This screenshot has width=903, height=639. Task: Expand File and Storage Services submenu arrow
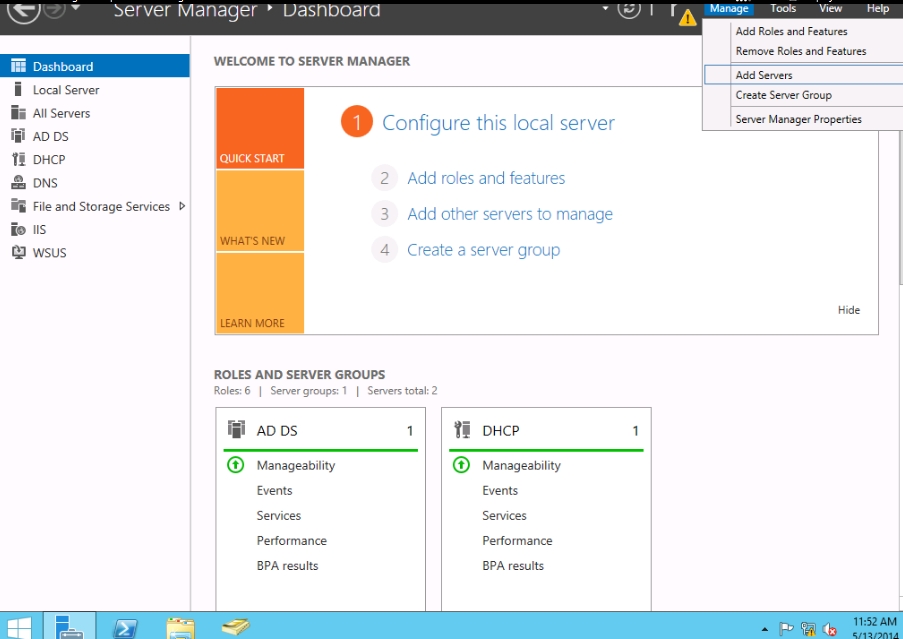[182, 206]
